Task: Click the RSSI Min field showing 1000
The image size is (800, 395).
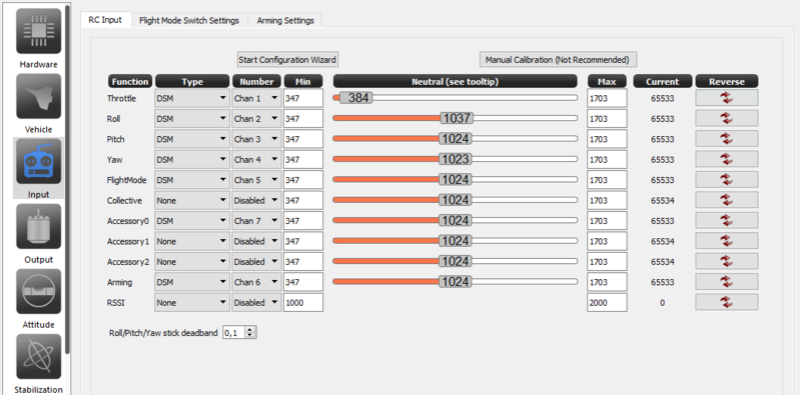Action: 303,302
